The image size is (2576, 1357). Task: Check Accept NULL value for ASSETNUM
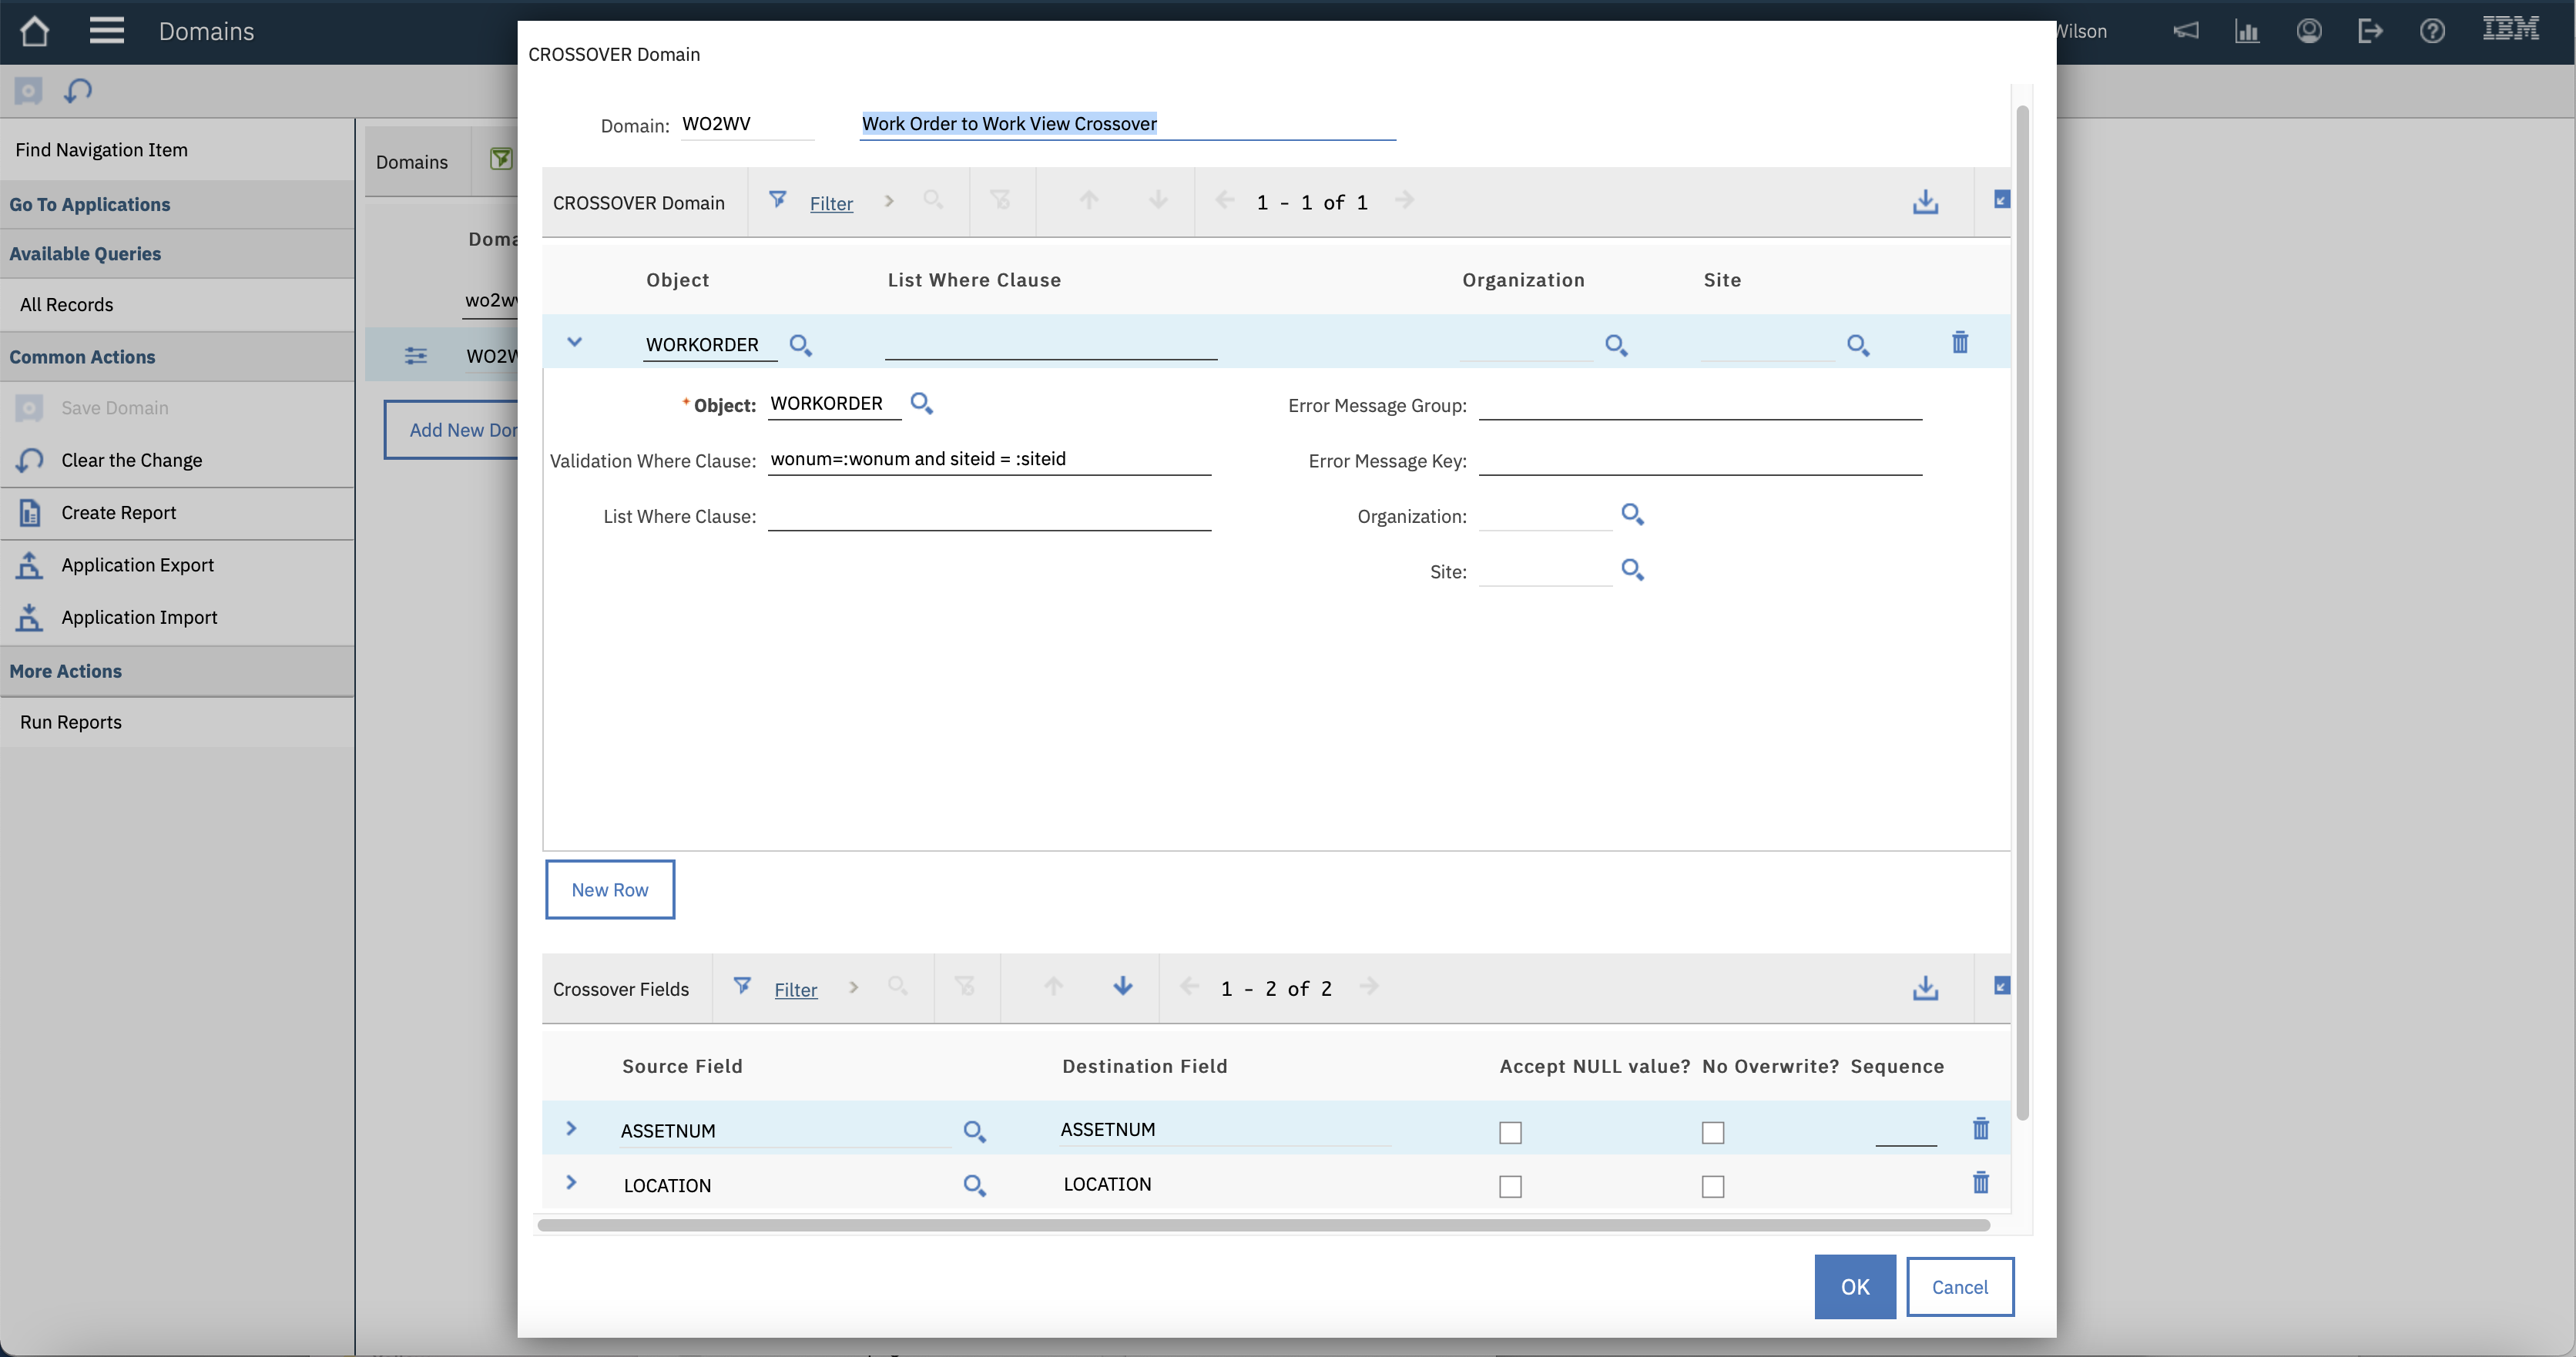(x=1510, y=1132)
